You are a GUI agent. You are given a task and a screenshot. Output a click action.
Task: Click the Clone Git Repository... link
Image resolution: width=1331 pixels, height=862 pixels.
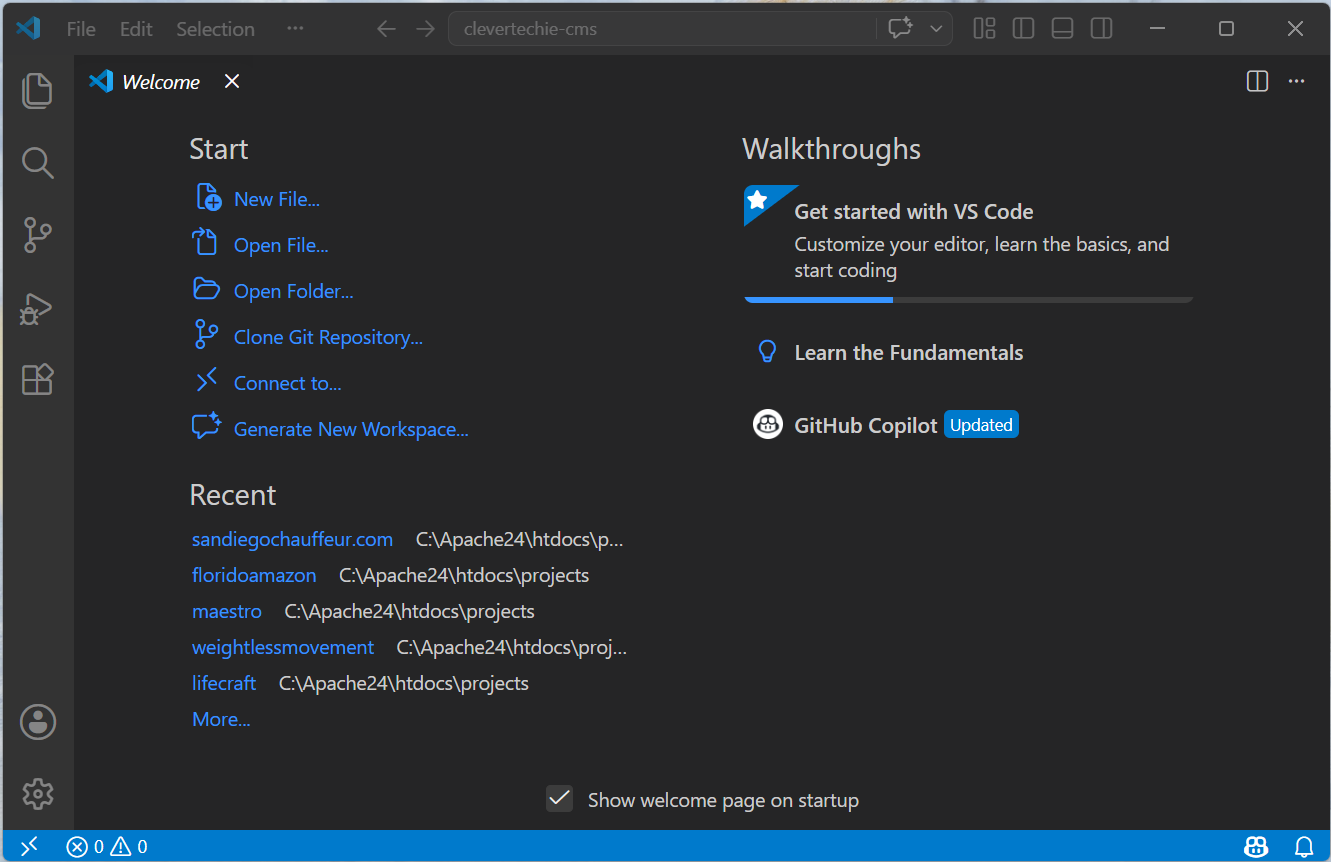[328, 337]
